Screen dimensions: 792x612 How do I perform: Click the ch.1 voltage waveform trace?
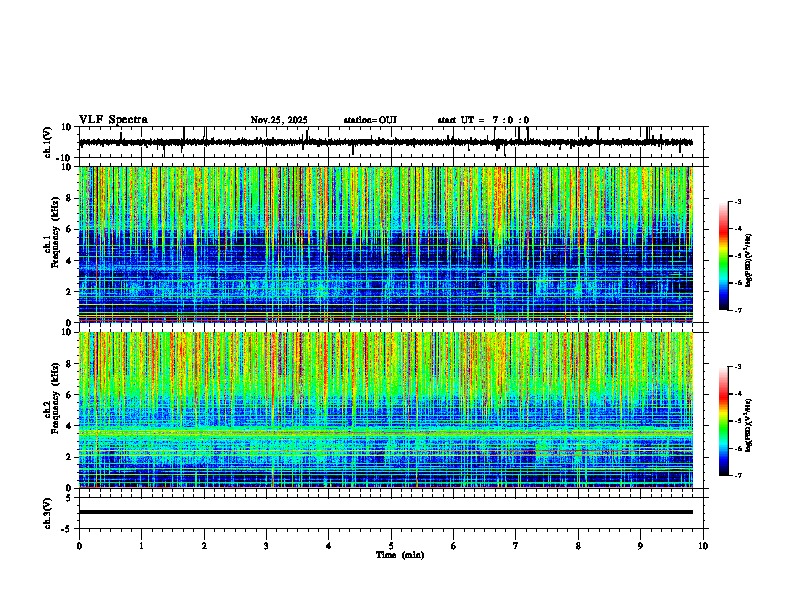point(385,142)
